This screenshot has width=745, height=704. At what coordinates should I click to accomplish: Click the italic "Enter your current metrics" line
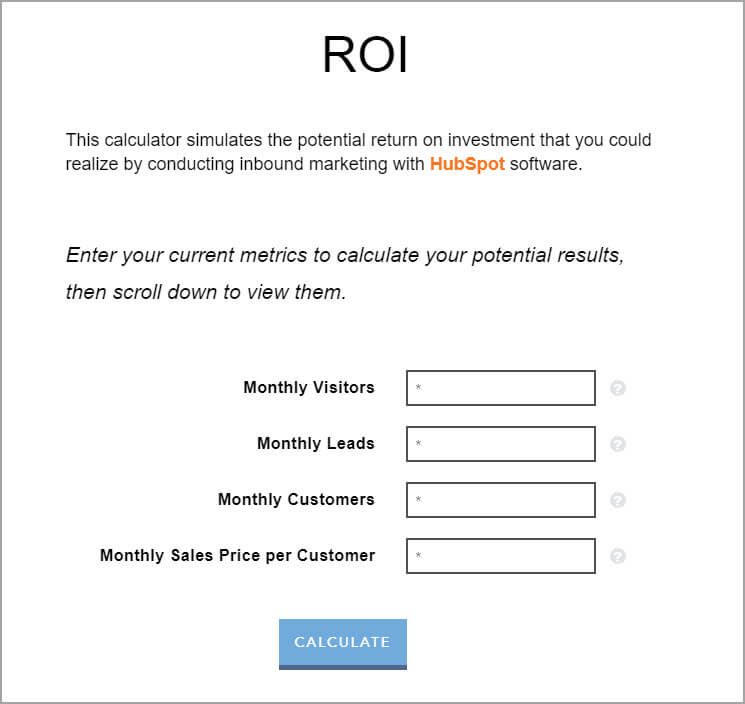[x=345, y=255]
